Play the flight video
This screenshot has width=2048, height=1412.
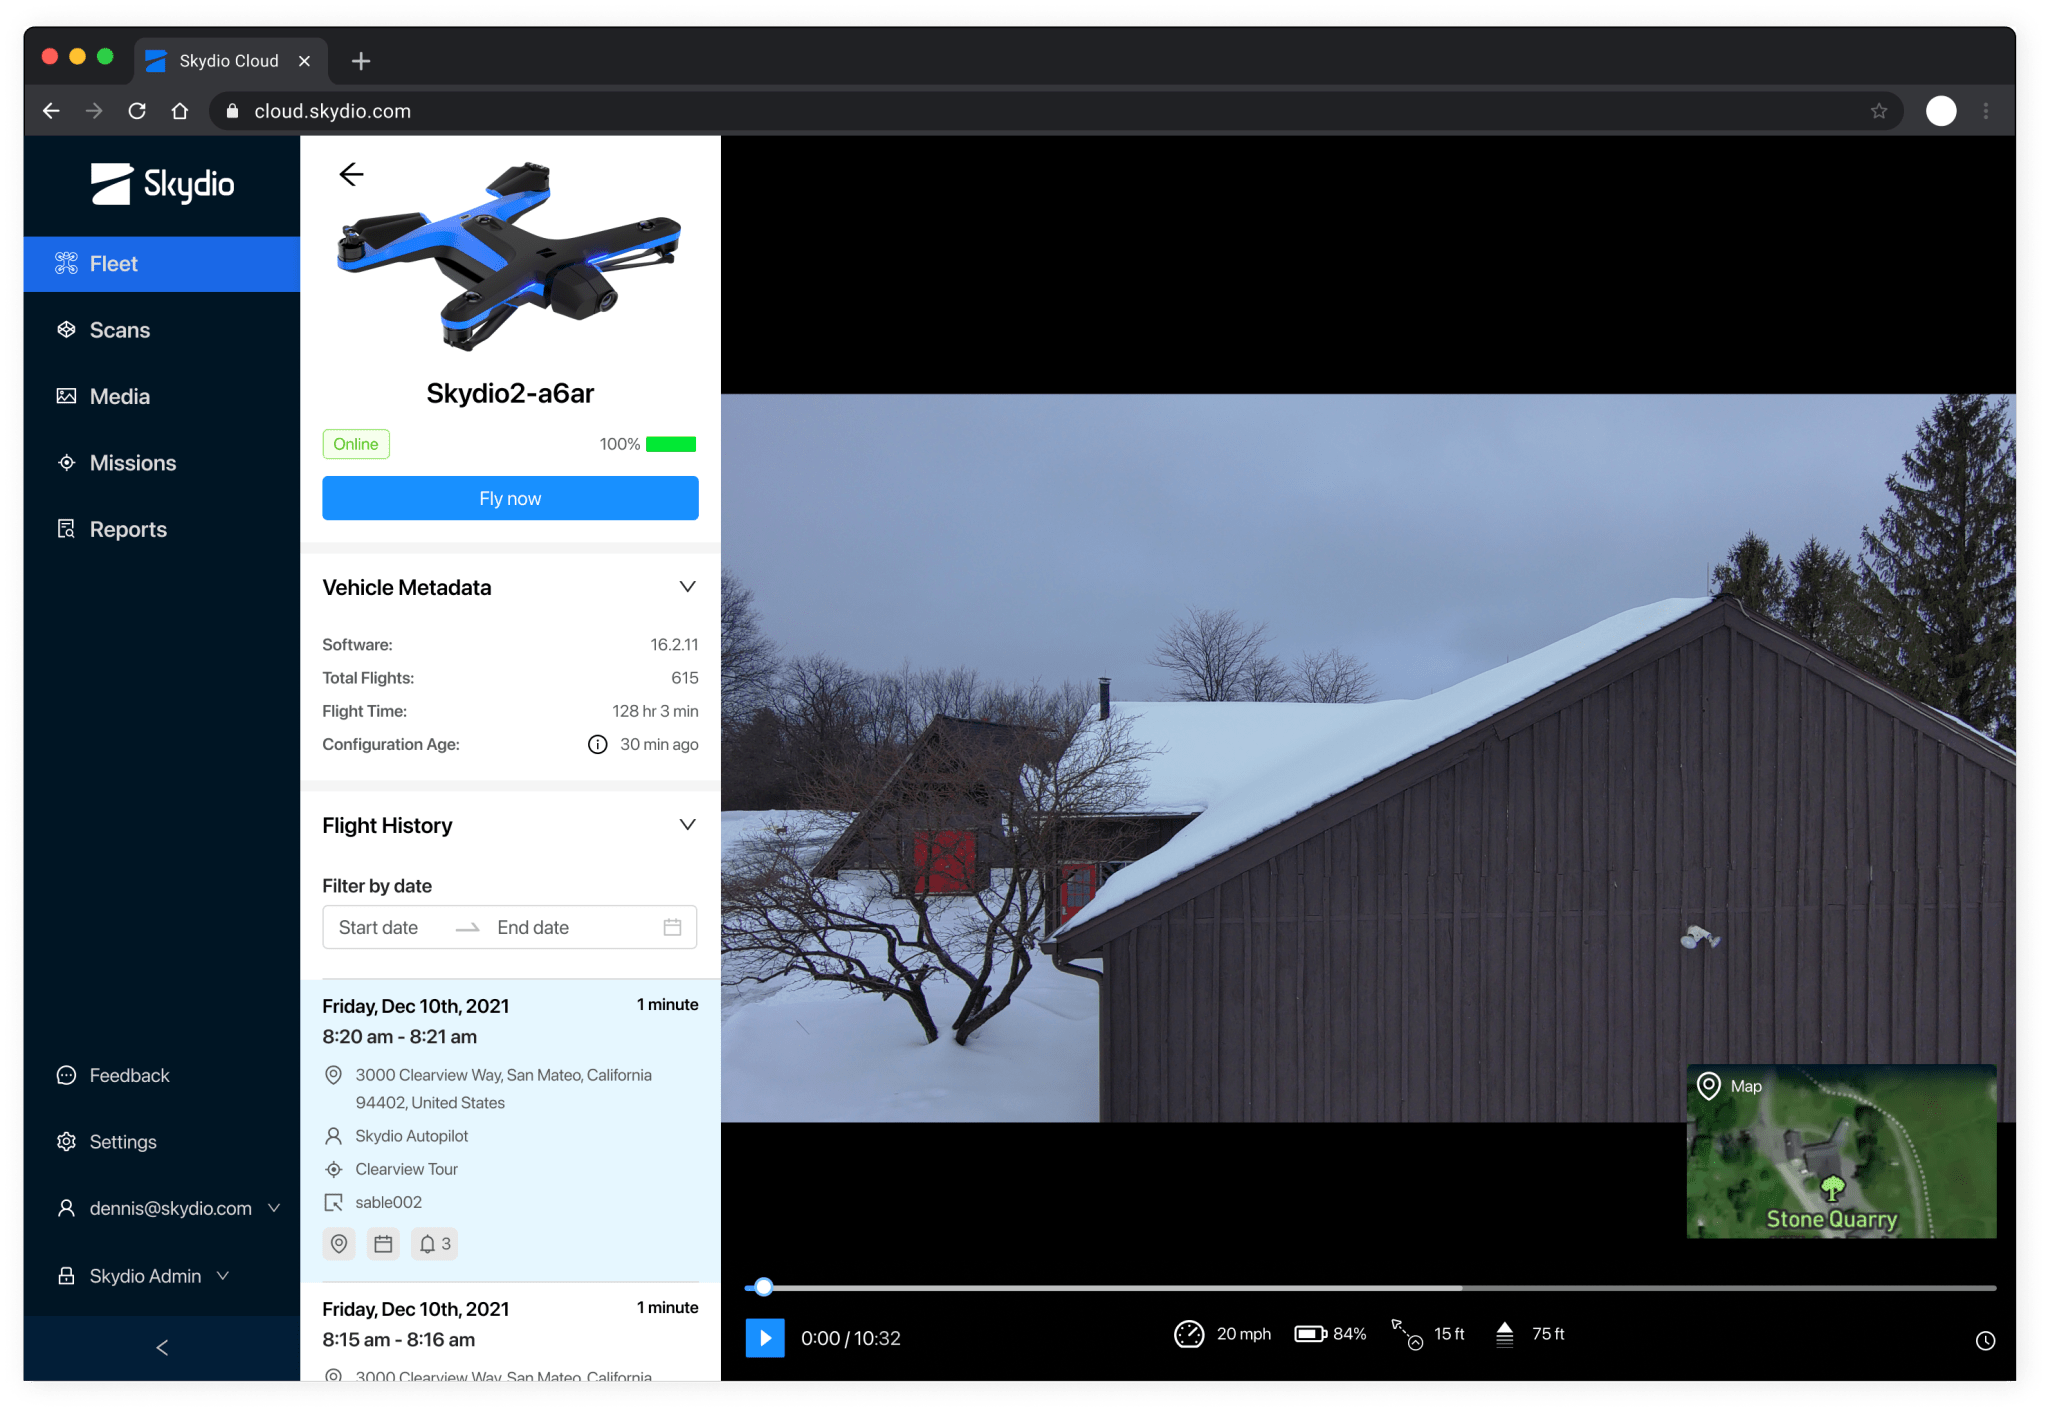click(765, 1338)
